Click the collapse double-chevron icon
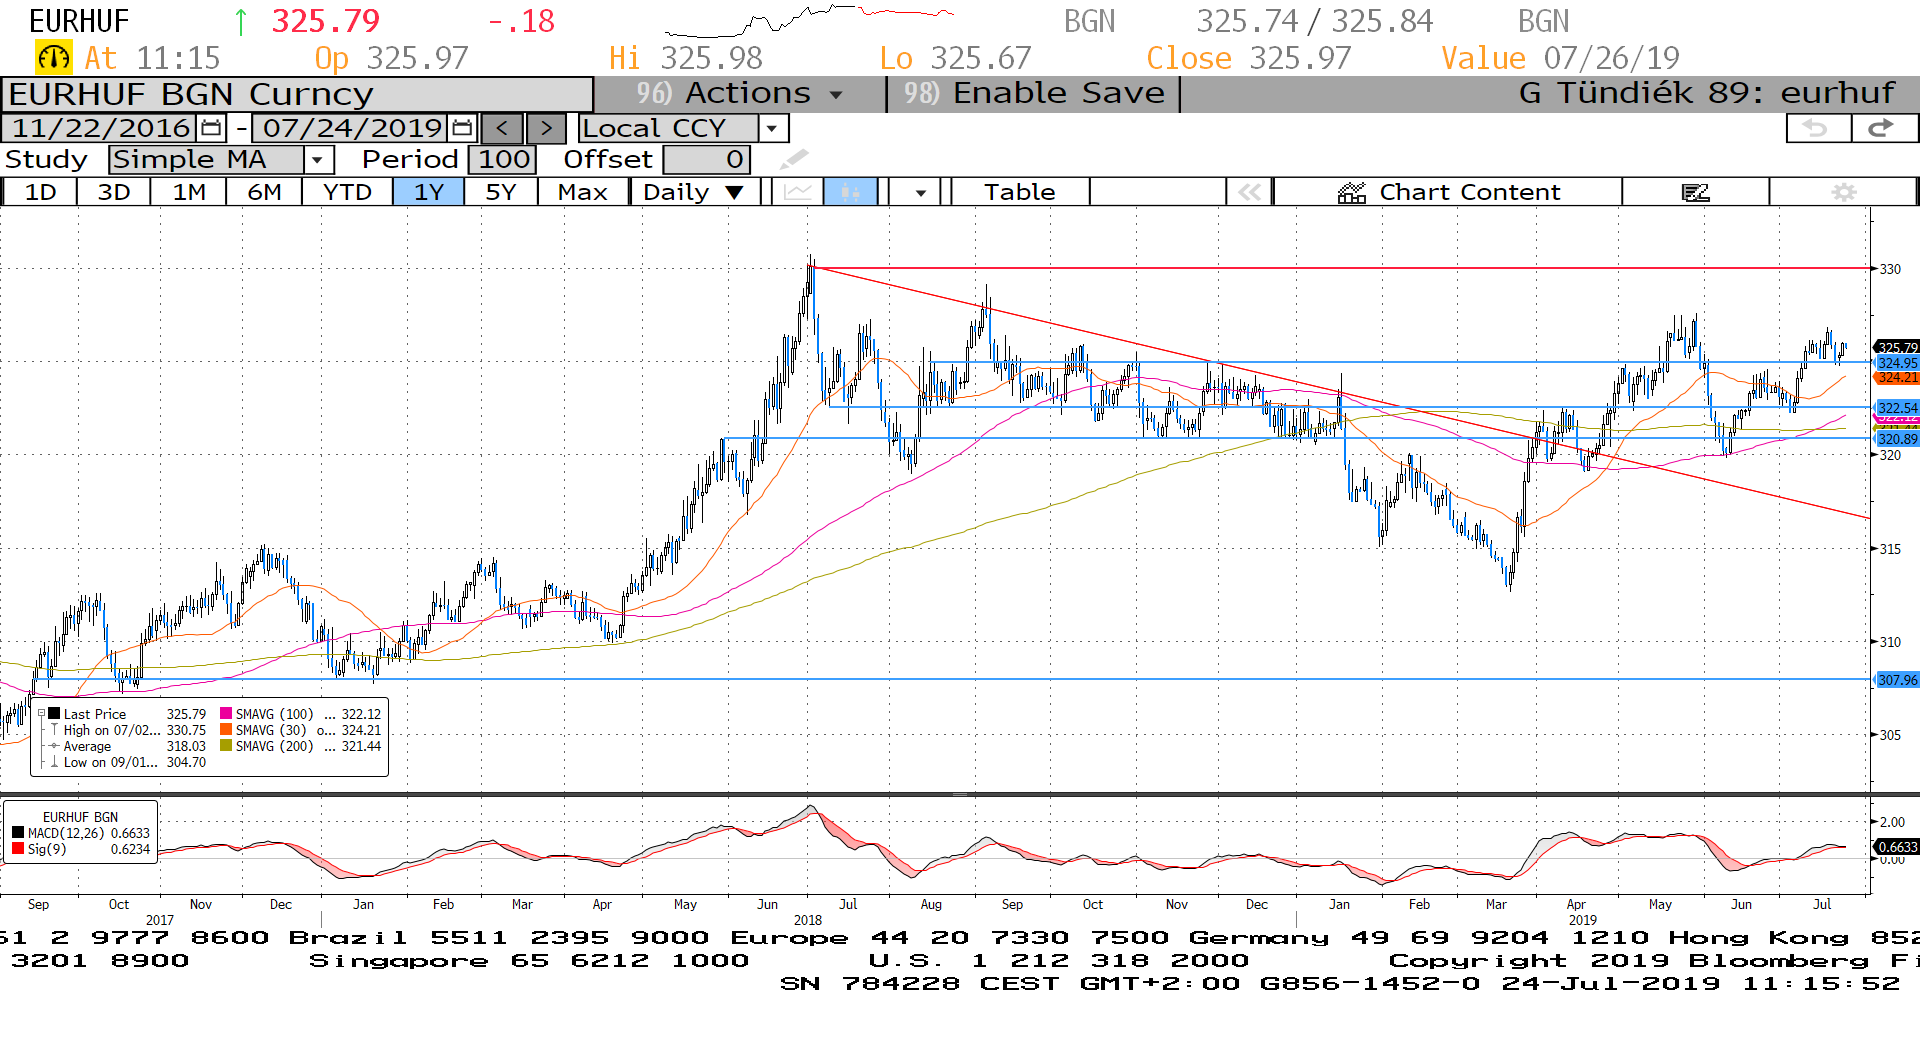 1249,192
